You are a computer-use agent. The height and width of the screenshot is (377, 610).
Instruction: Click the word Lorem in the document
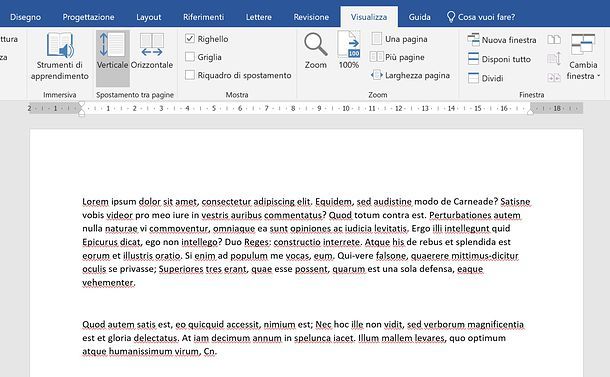click(x=95, y=202)
